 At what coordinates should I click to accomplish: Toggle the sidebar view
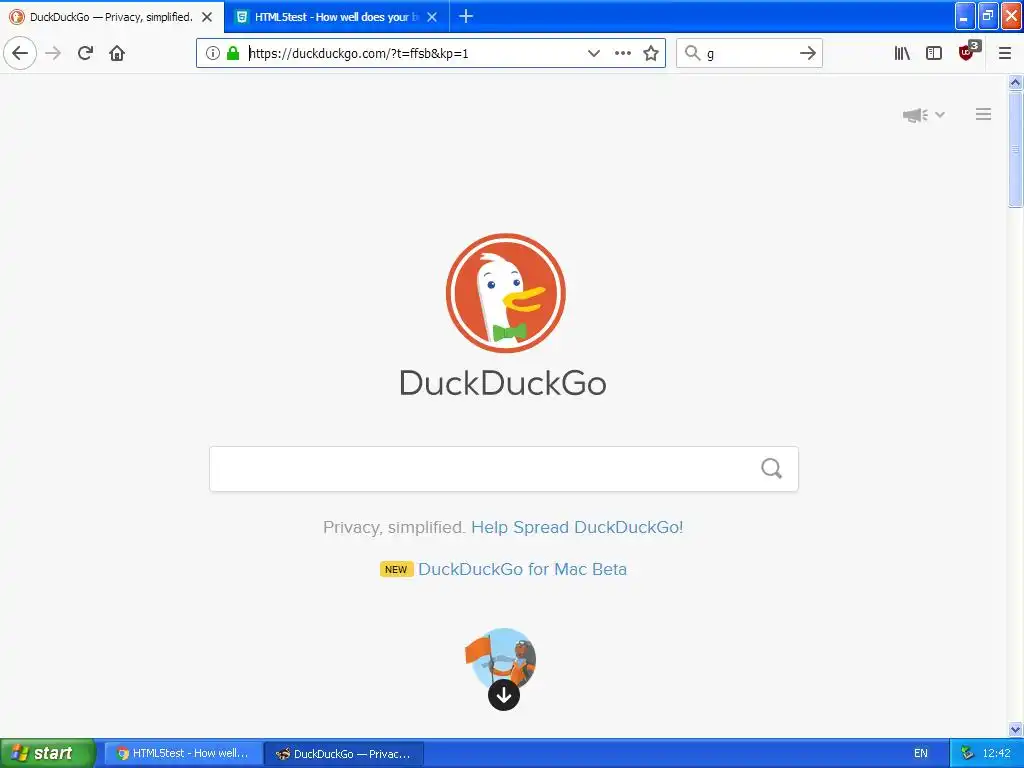click(934, 53)
